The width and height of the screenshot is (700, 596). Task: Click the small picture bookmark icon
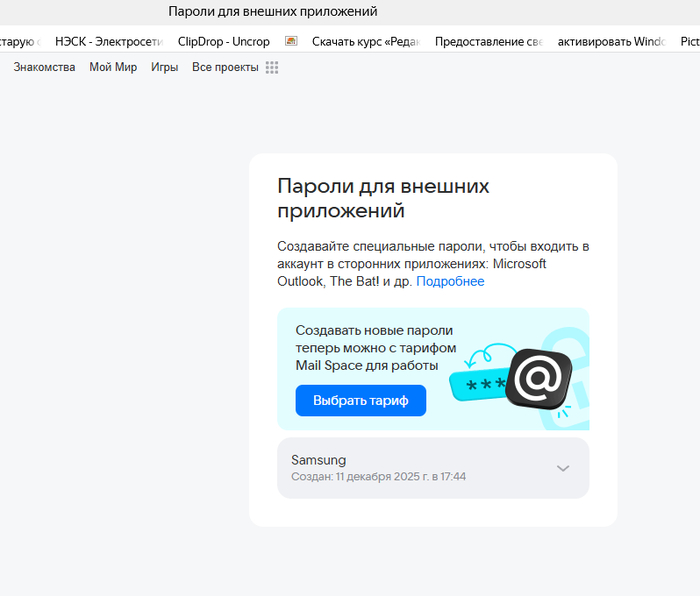(x=291, y=41)
